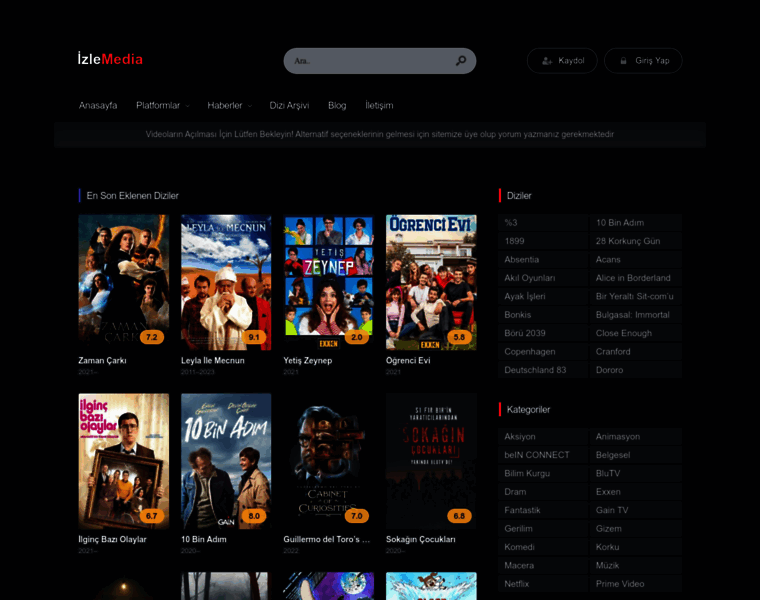Open the Zaman Çarkı poster thumbnail
Image resolution: width=760 pixels, height=600 pixels.
(x=124, y=283)
